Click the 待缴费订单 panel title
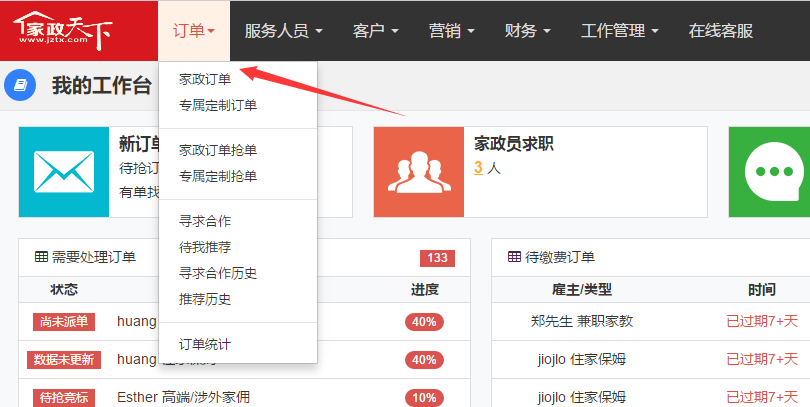The width and height of the screenshot is (810, 407). point(560,257)
